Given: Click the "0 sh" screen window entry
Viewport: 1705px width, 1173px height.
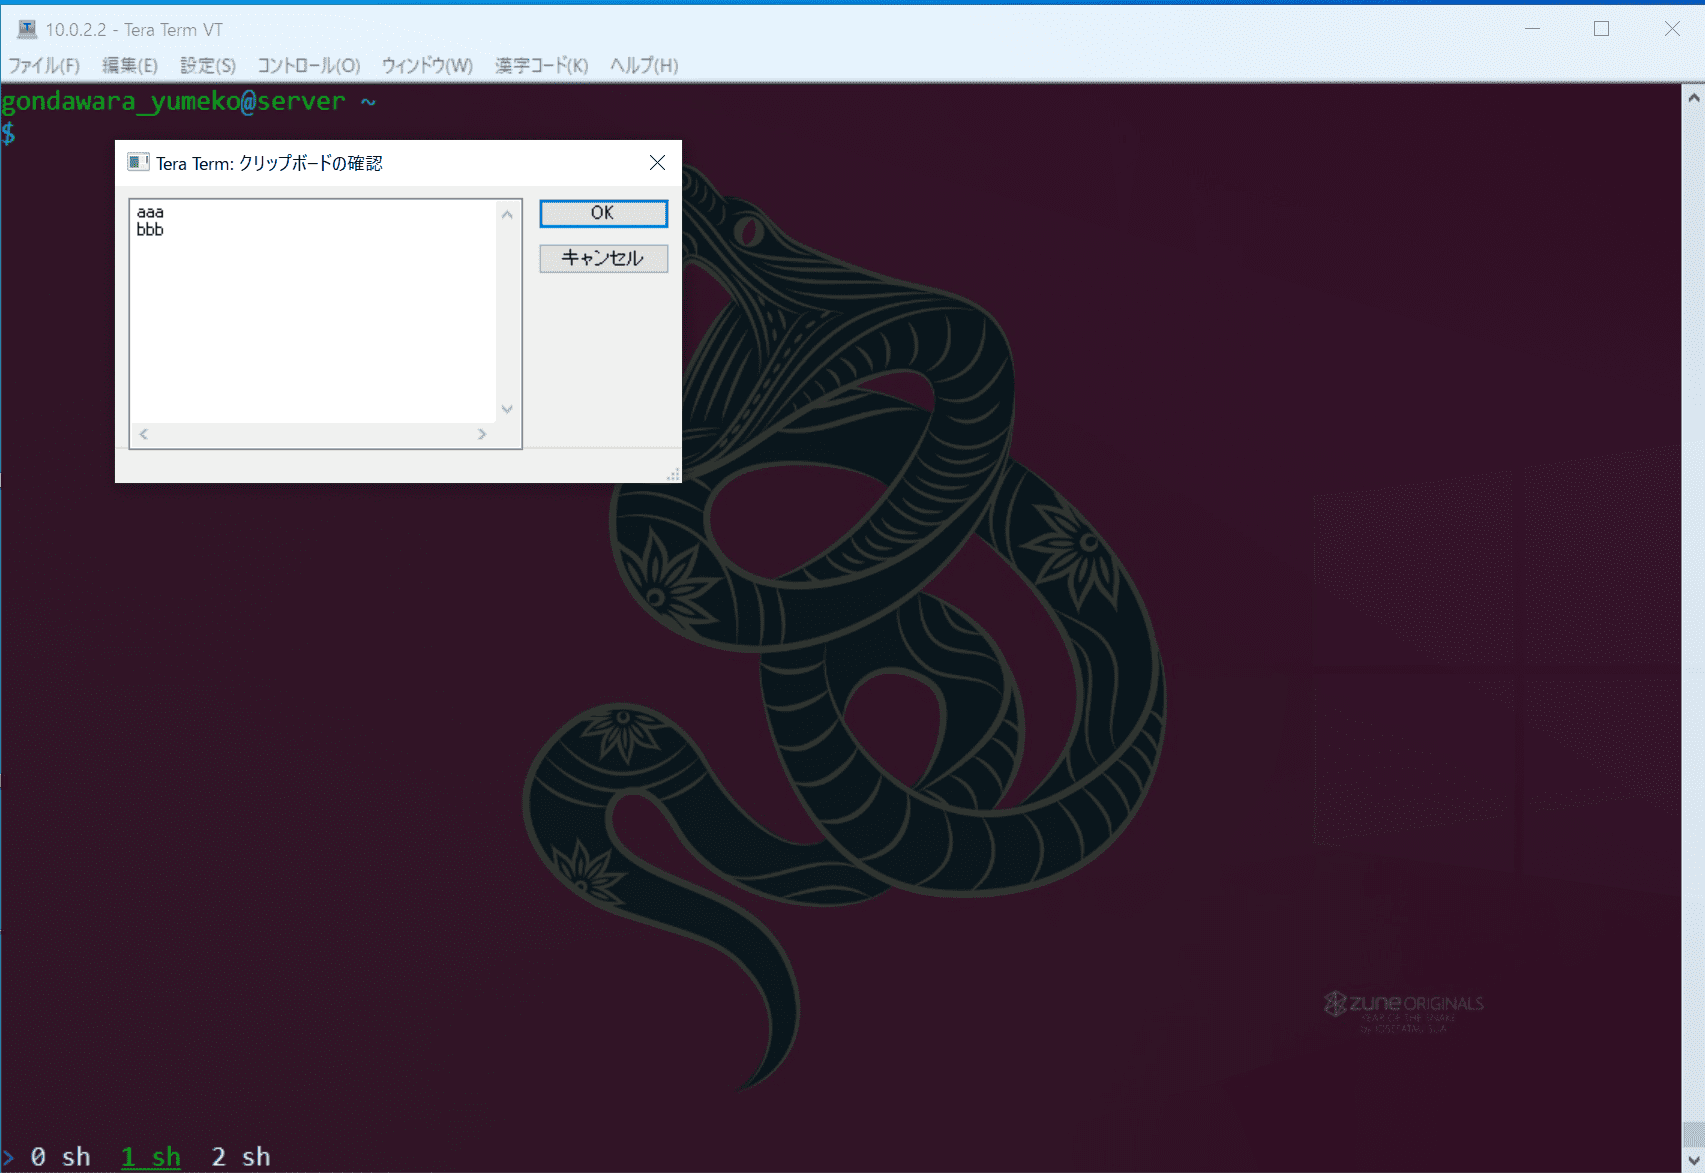Looking at the screenshot, I should click(60, 1157).
